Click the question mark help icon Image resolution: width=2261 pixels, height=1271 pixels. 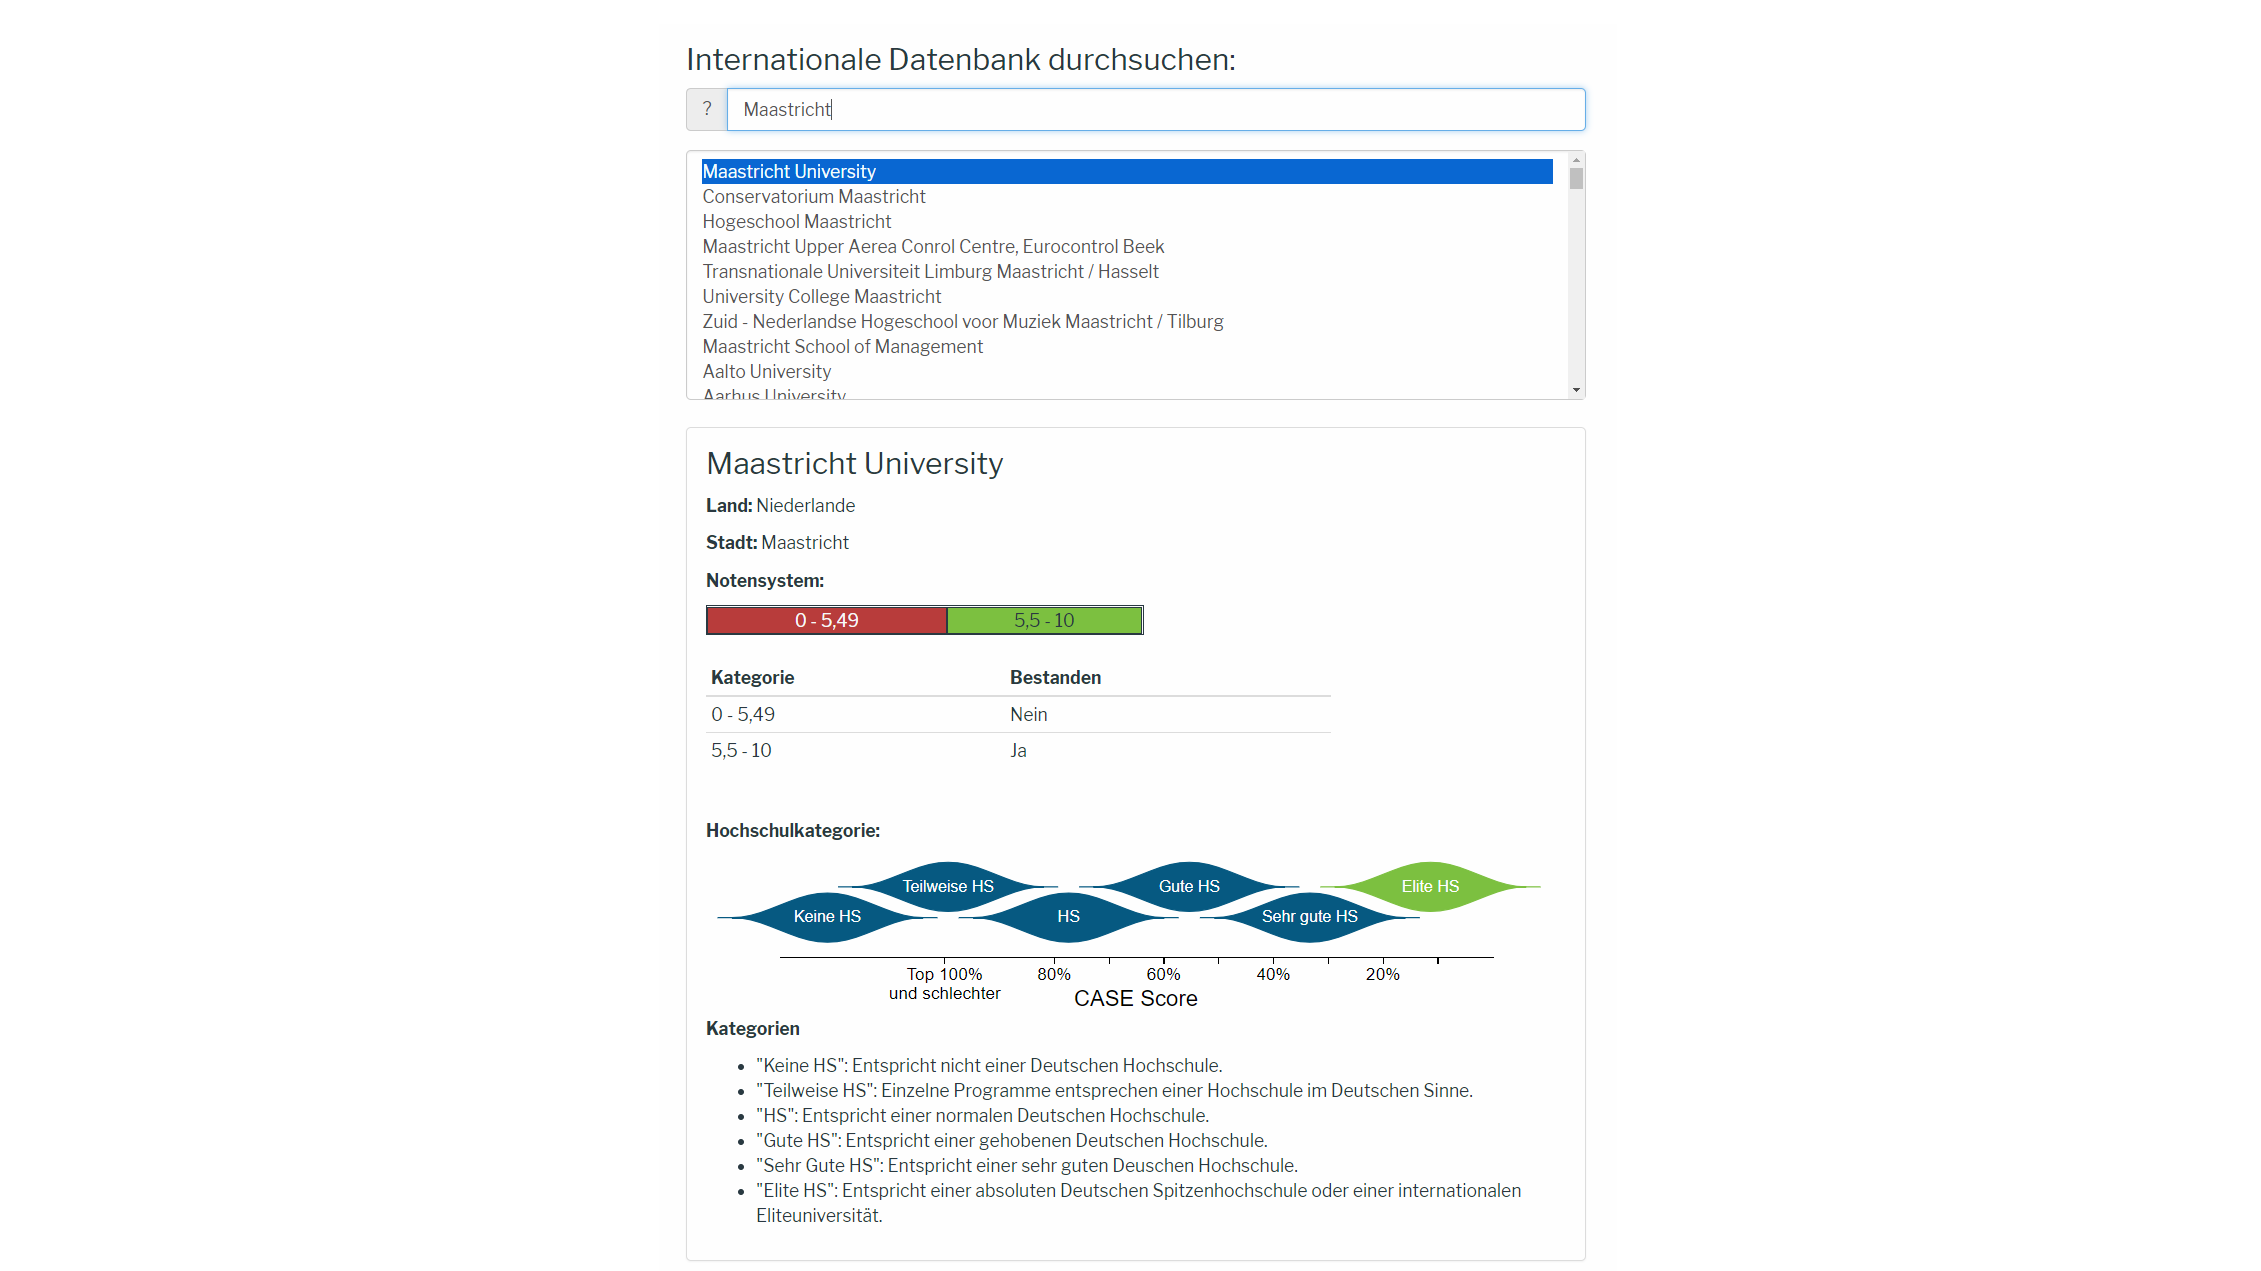point(707,109)
